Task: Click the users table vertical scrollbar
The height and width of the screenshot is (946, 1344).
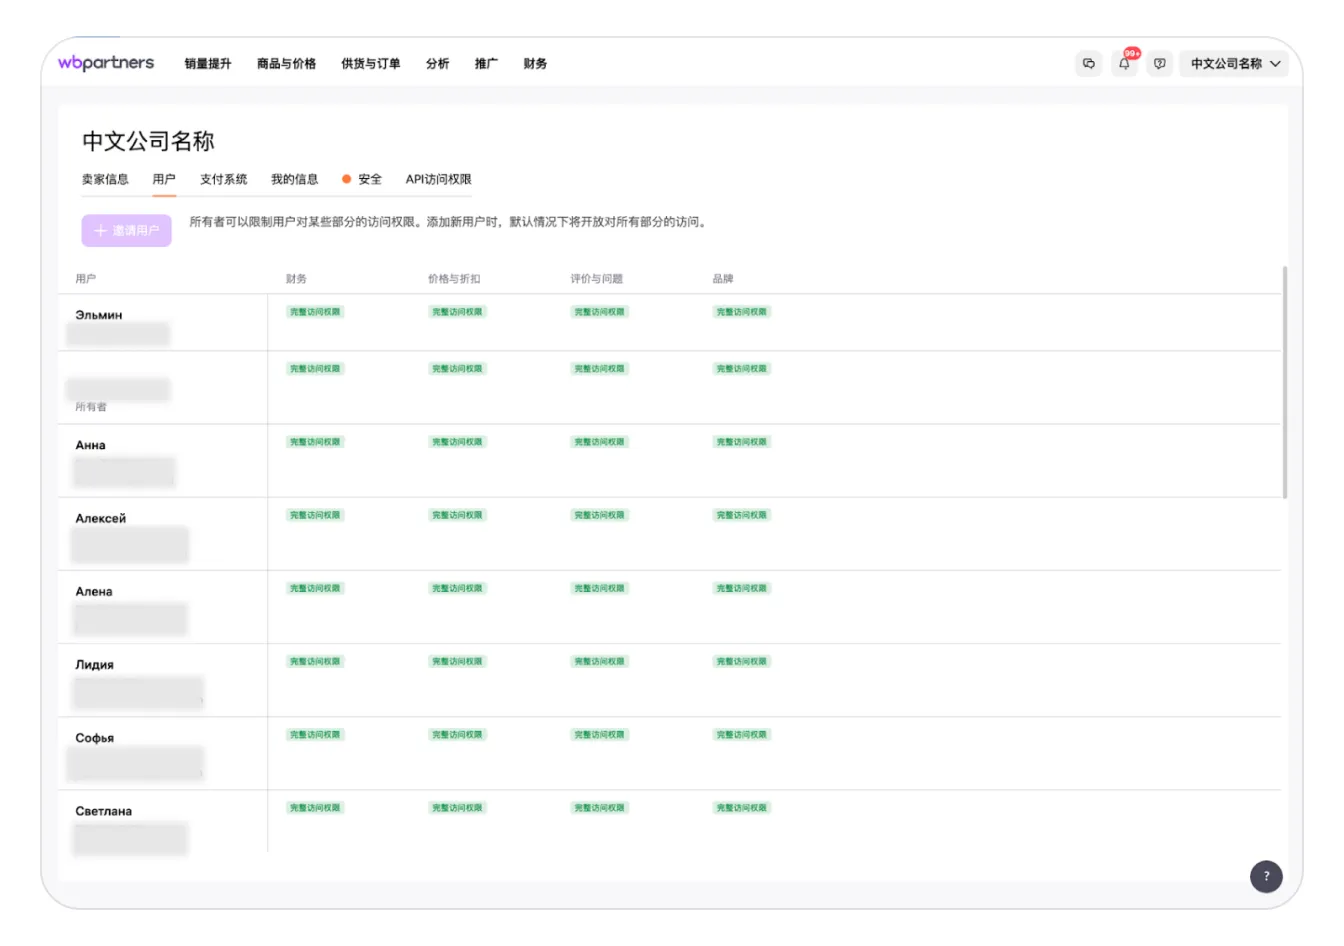Action: (x=1285, y=381)
